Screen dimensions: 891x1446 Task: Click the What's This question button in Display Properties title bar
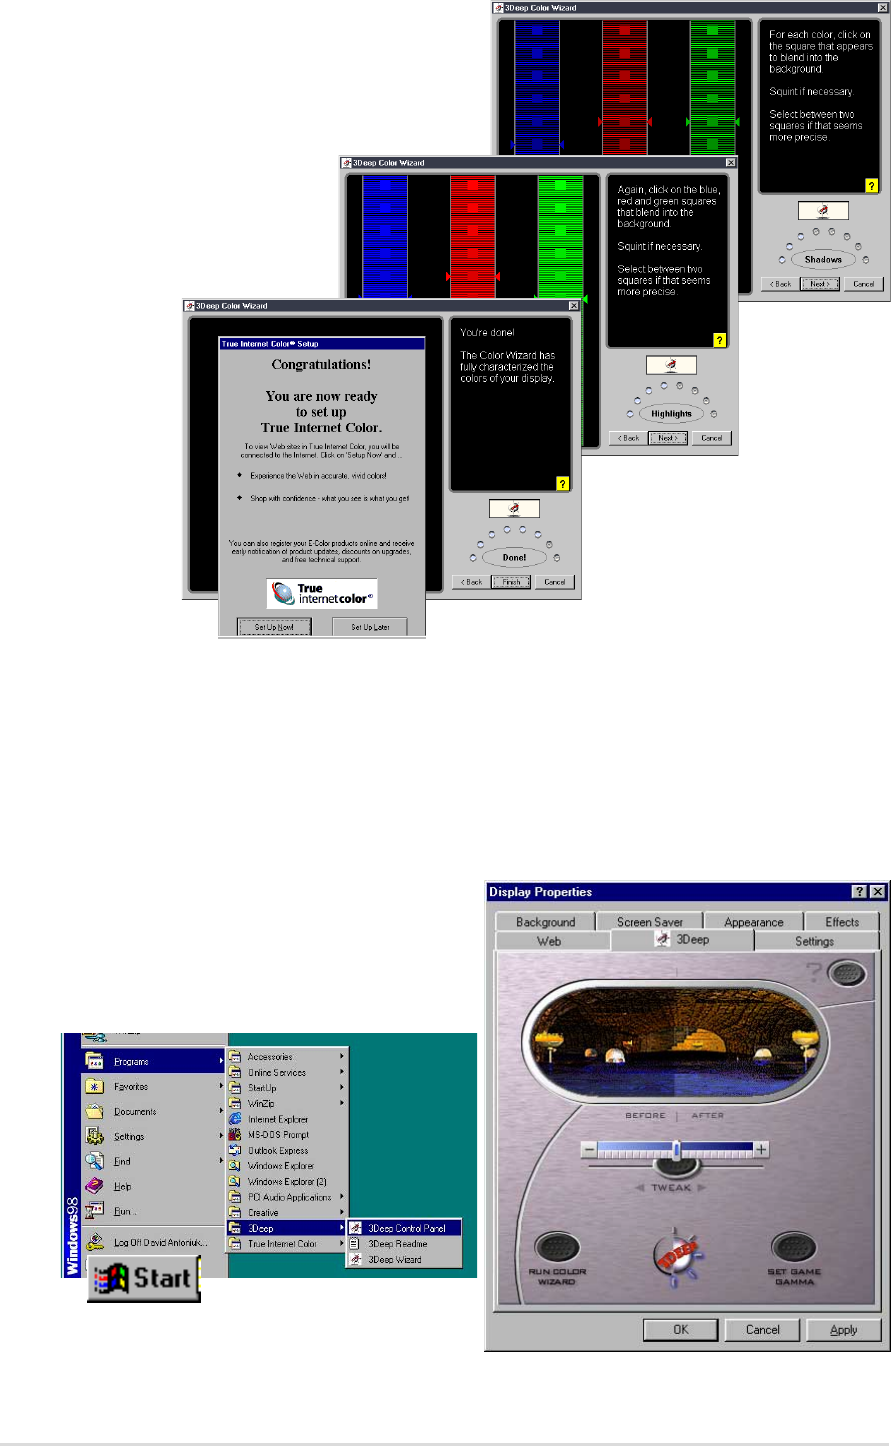coord(859,892)
